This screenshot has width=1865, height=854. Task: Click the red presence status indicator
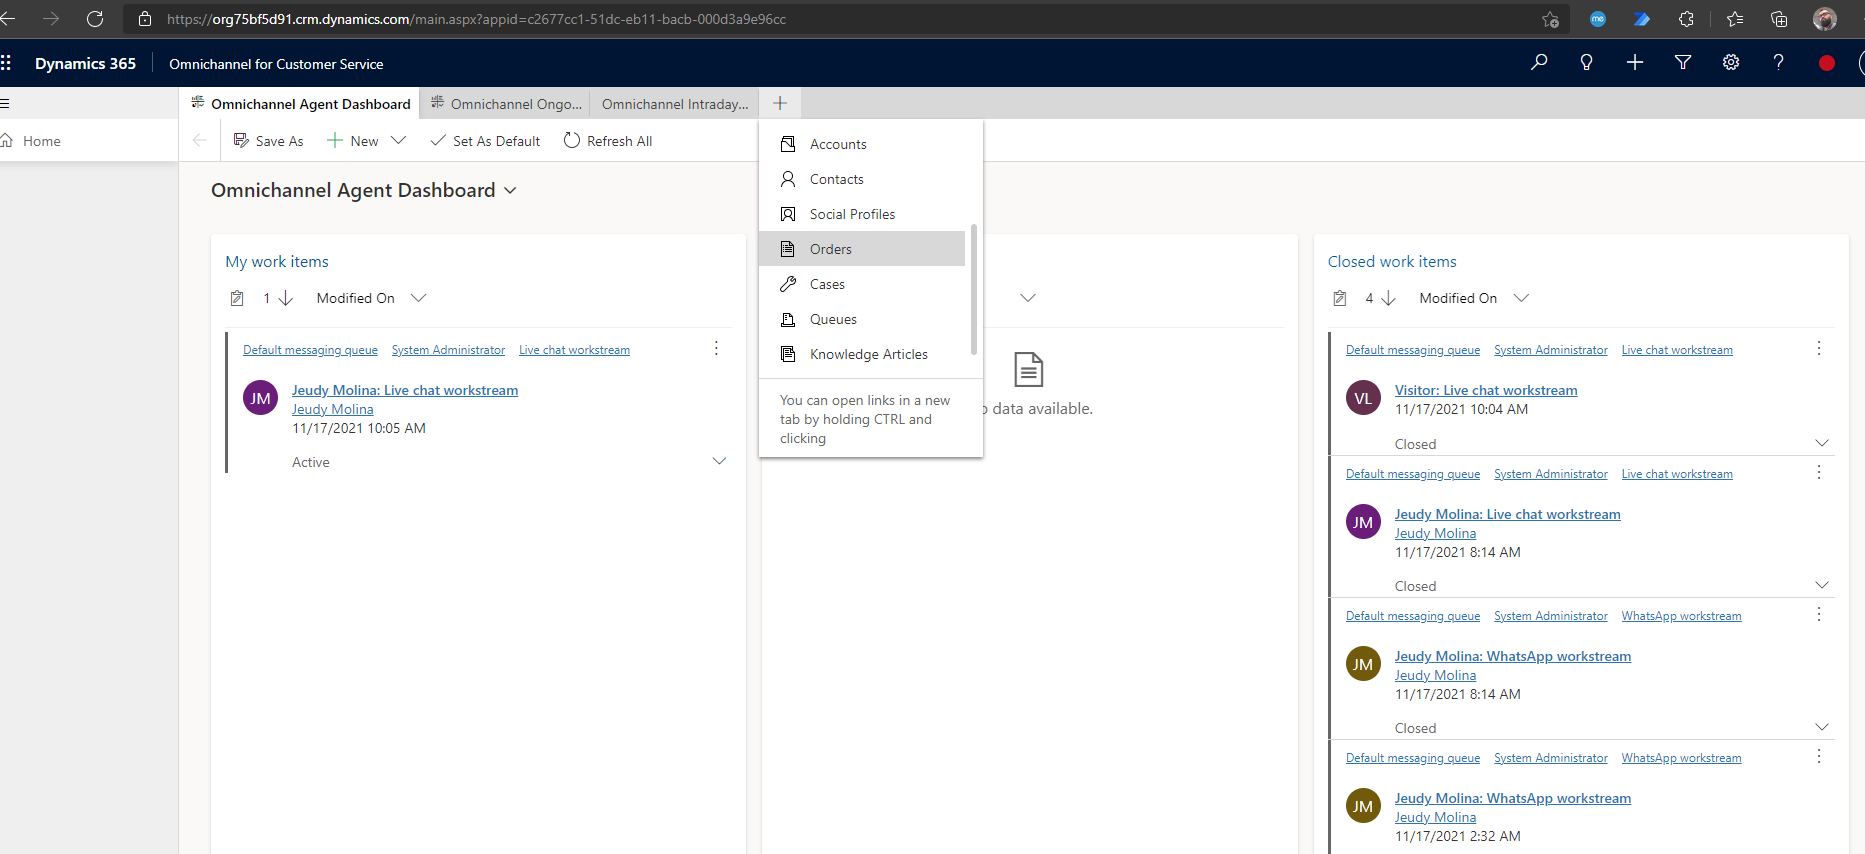(1827, 63)
